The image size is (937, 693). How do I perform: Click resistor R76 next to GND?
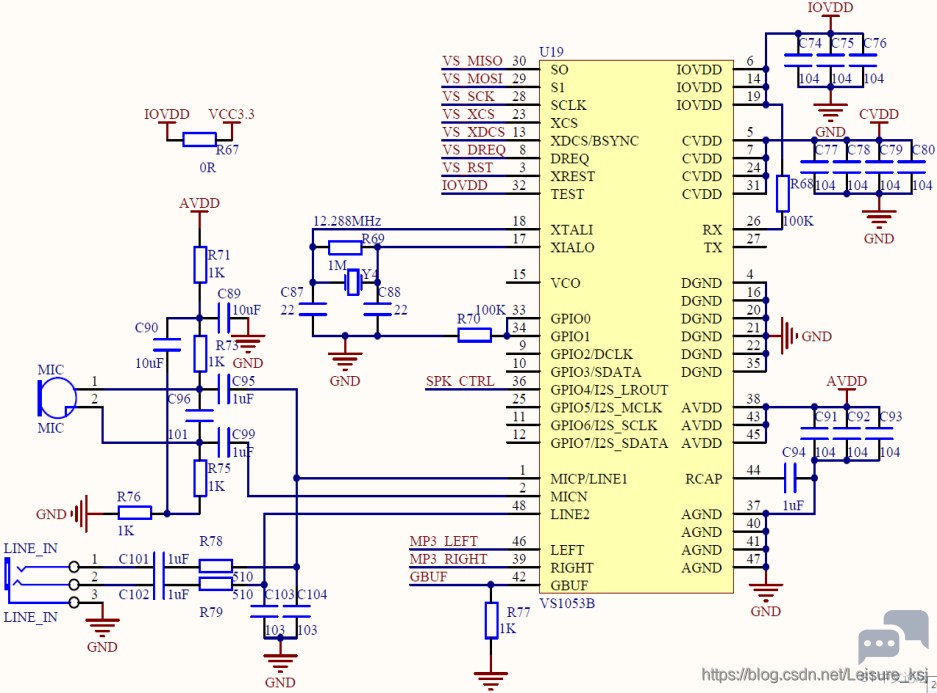[134, 513]
